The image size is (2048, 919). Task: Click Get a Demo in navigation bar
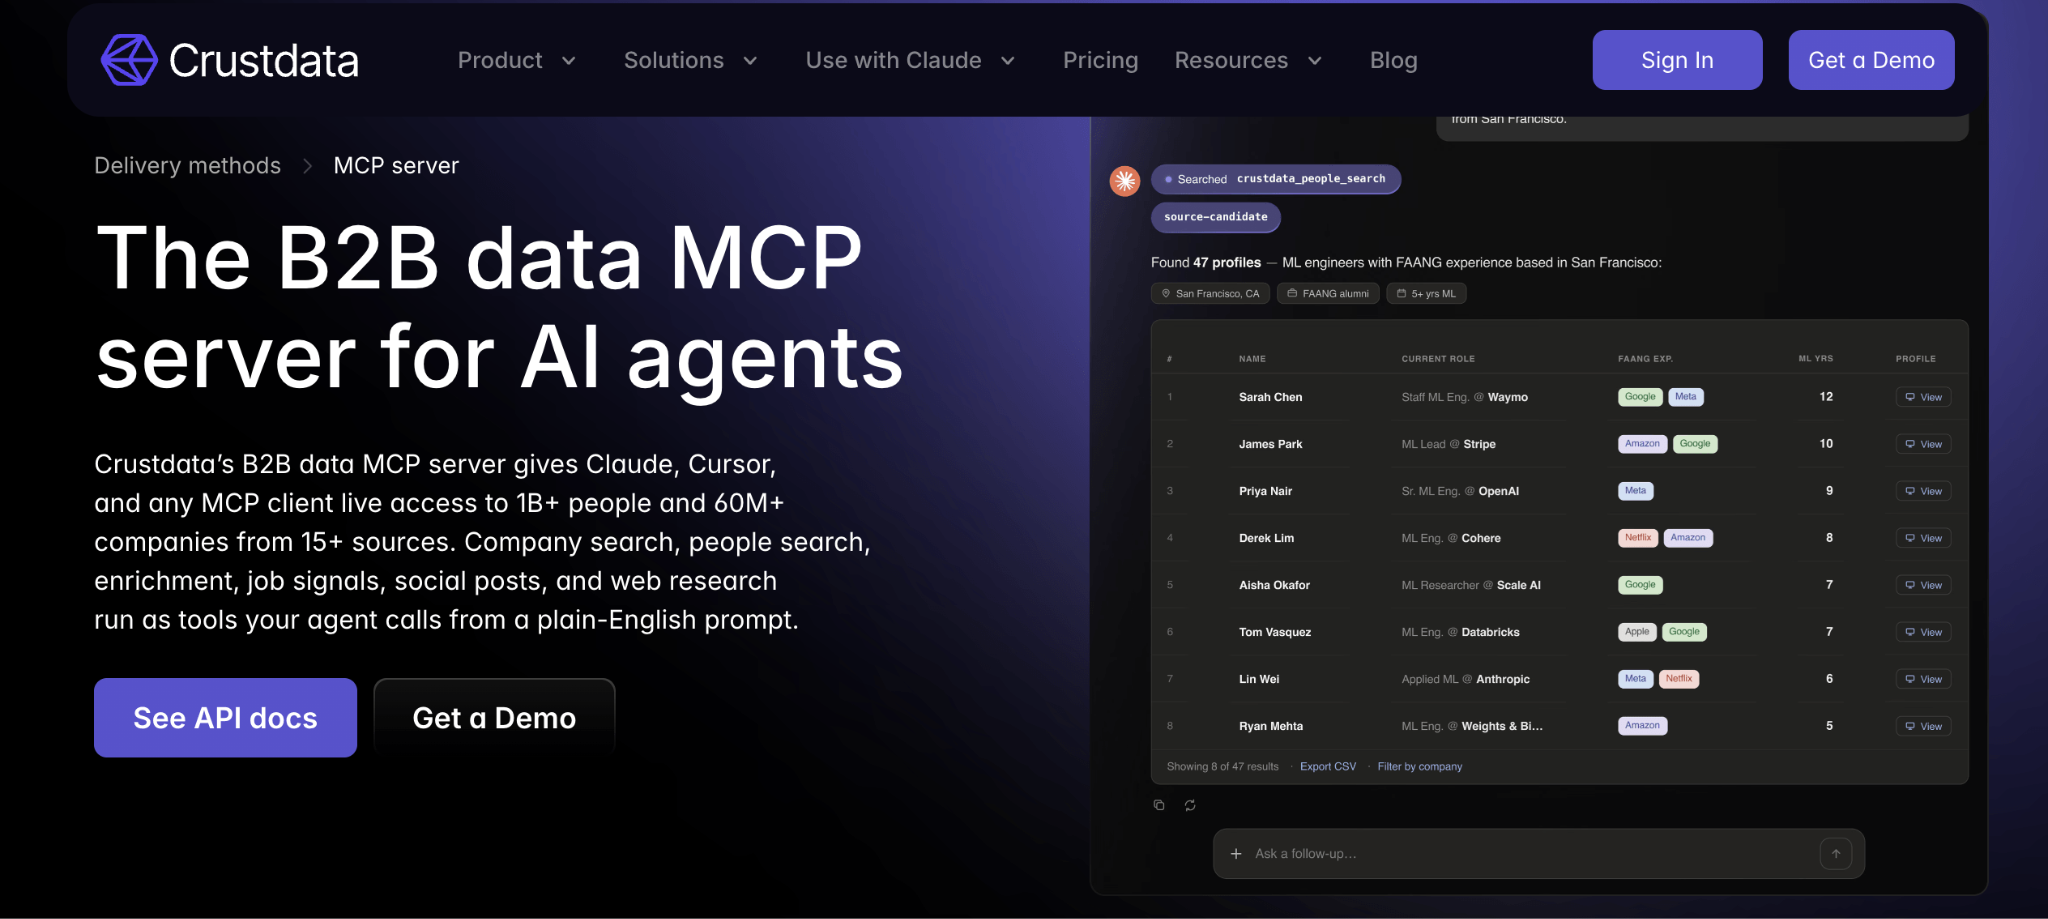pos(1871,60)
